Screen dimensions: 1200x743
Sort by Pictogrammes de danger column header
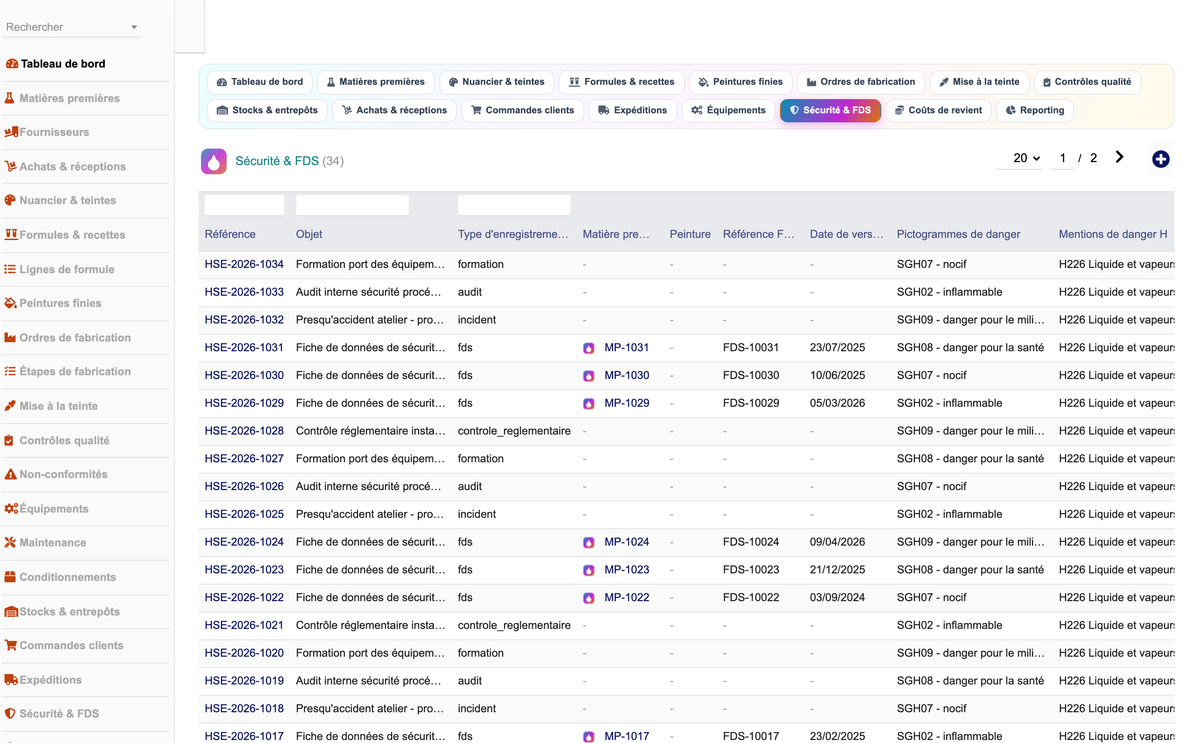point(959,235)
